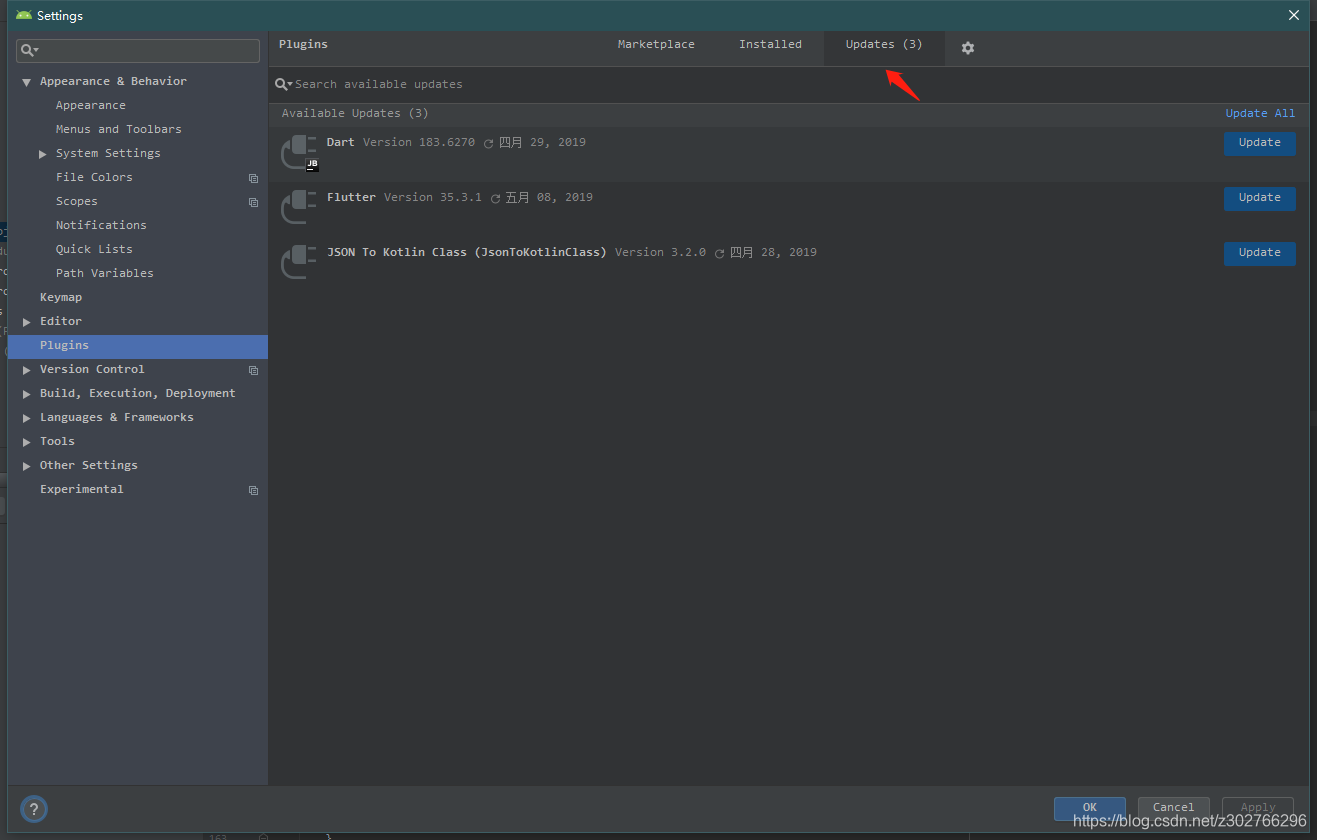Click Flutter's Version 35.3.1 text

coord(433,198)
